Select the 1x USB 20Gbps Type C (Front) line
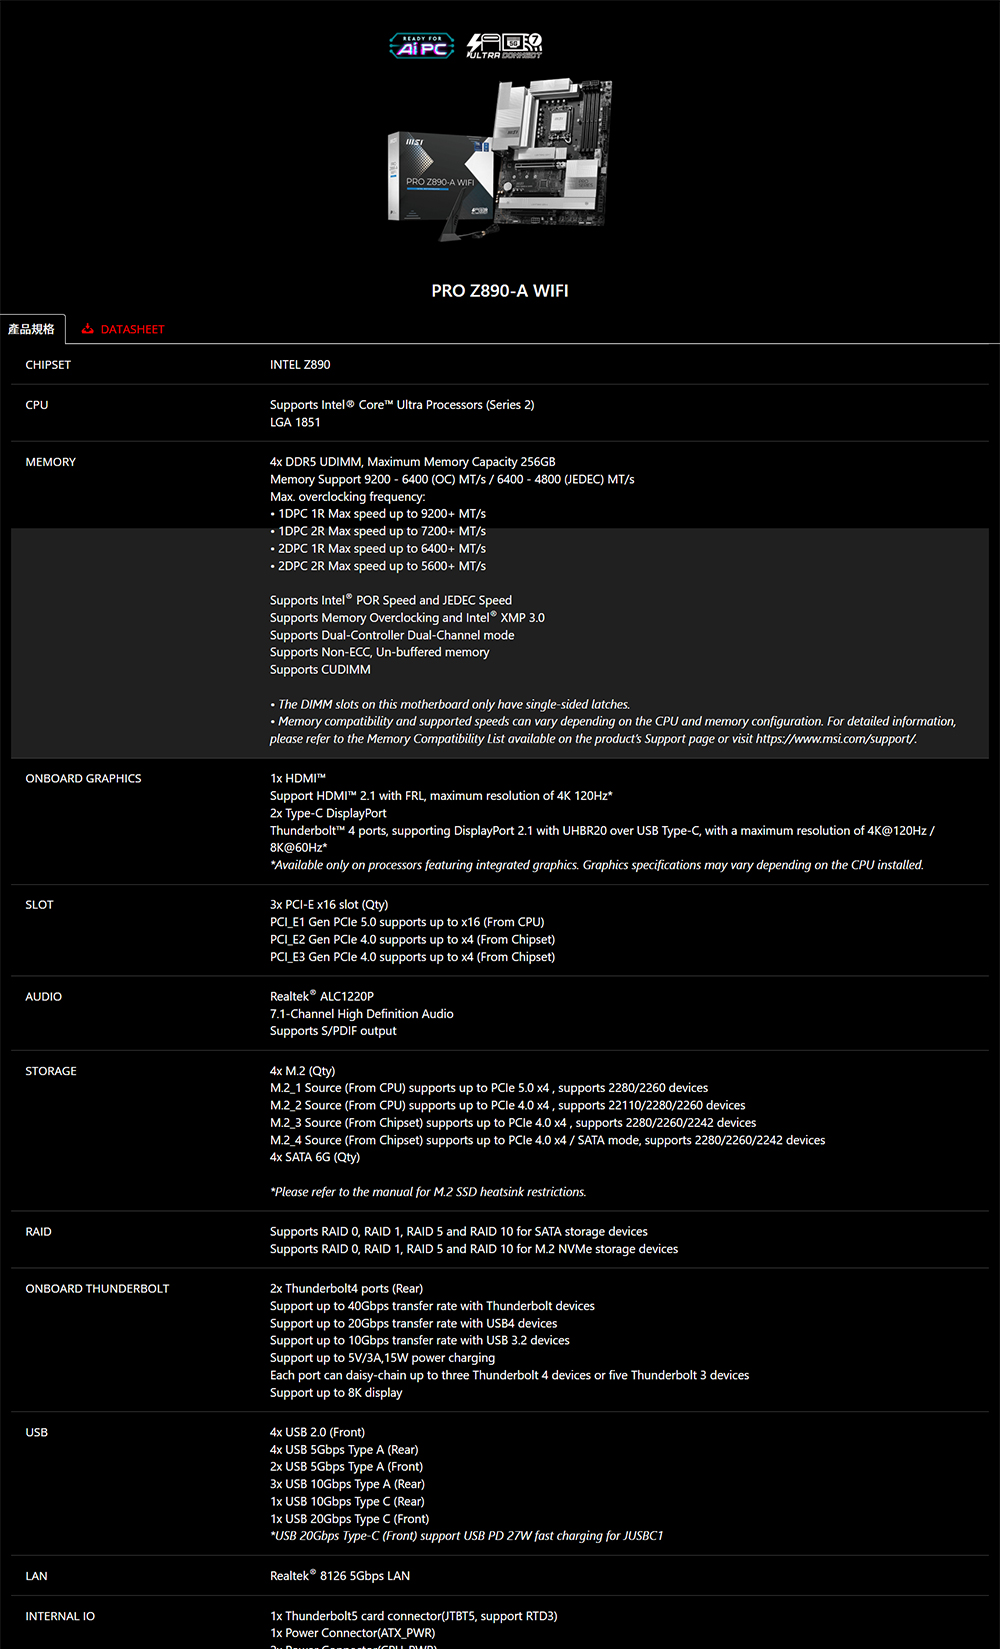Screen dimensions: 1000x1649 pyautogui.click(x=350, y=1519)
